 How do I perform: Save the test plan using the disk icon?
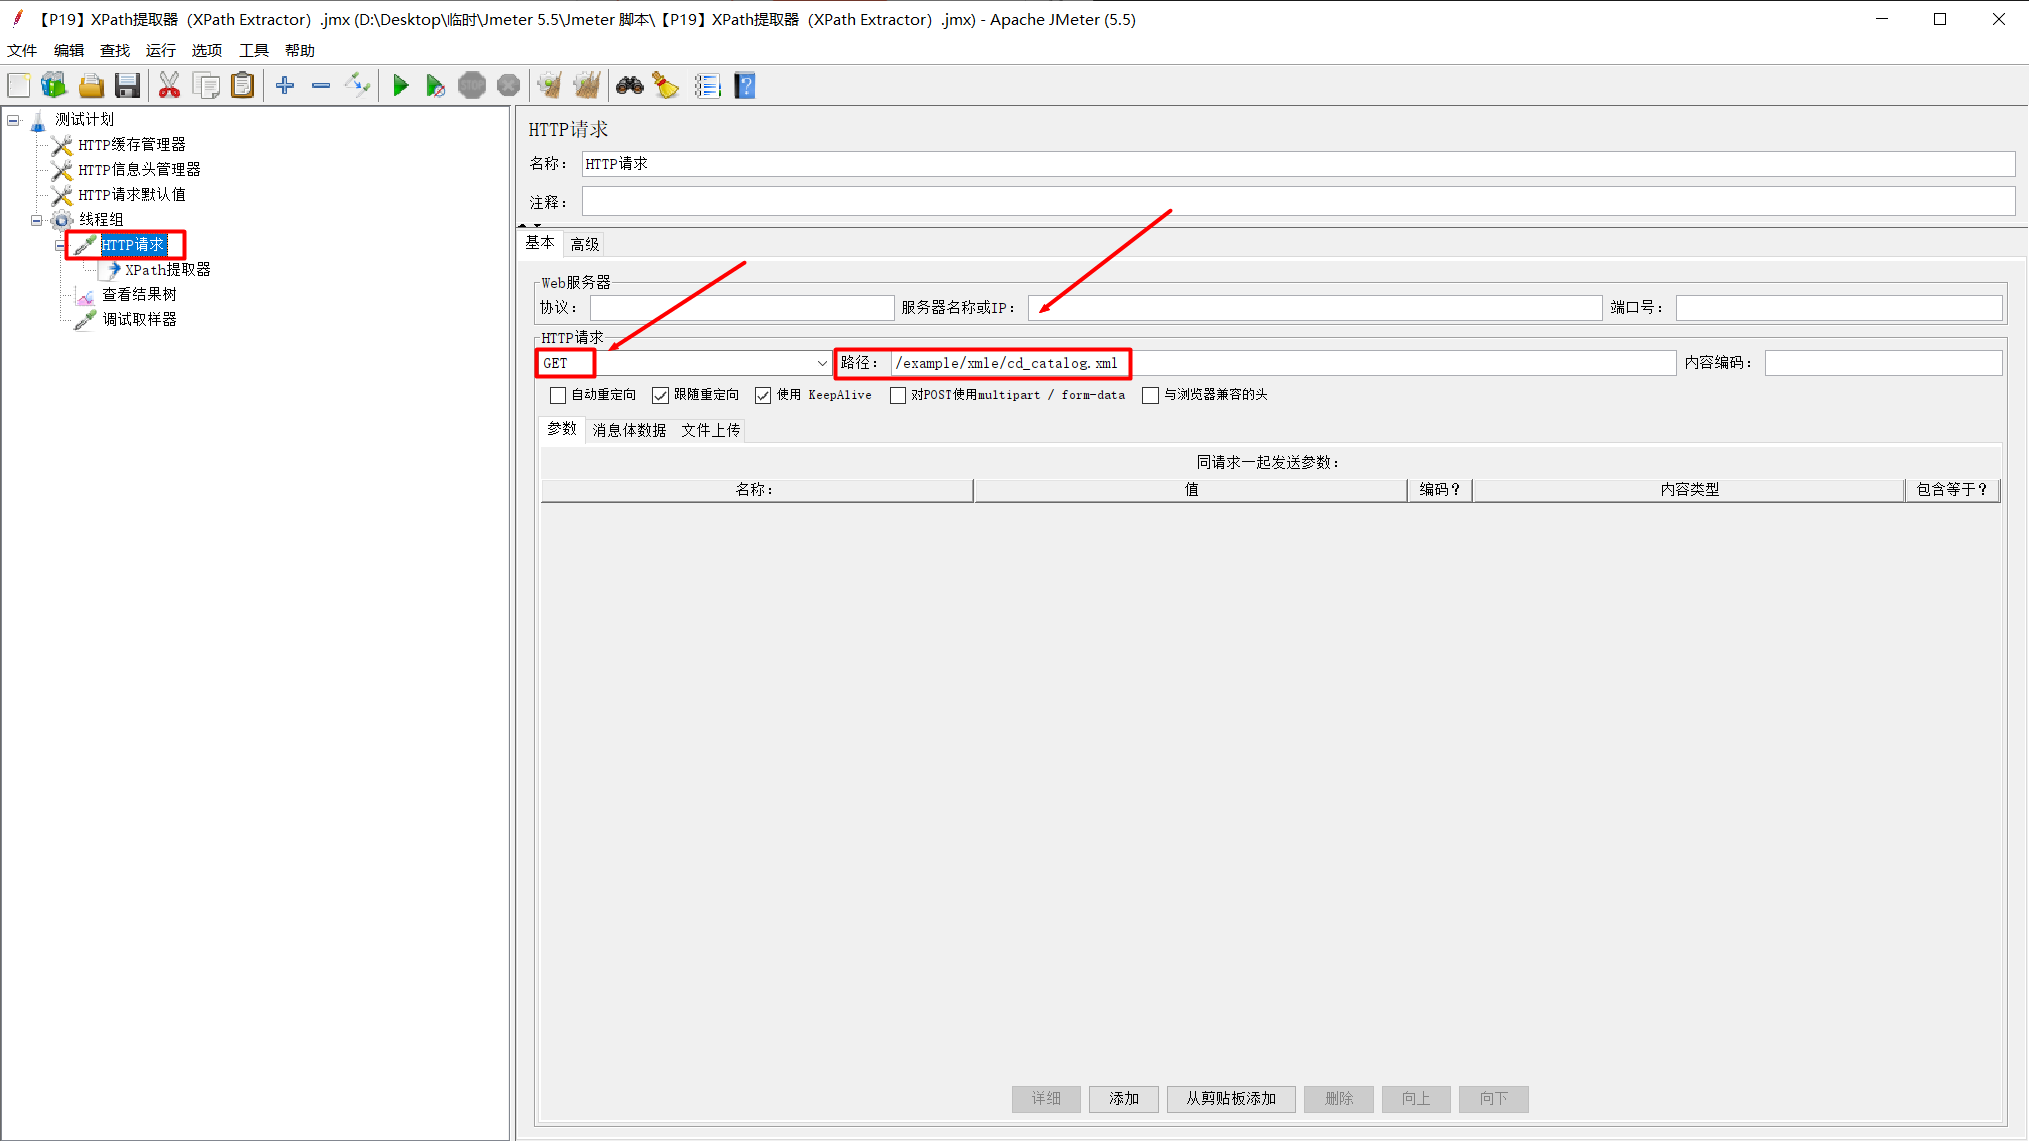click(x=127, y=85)
